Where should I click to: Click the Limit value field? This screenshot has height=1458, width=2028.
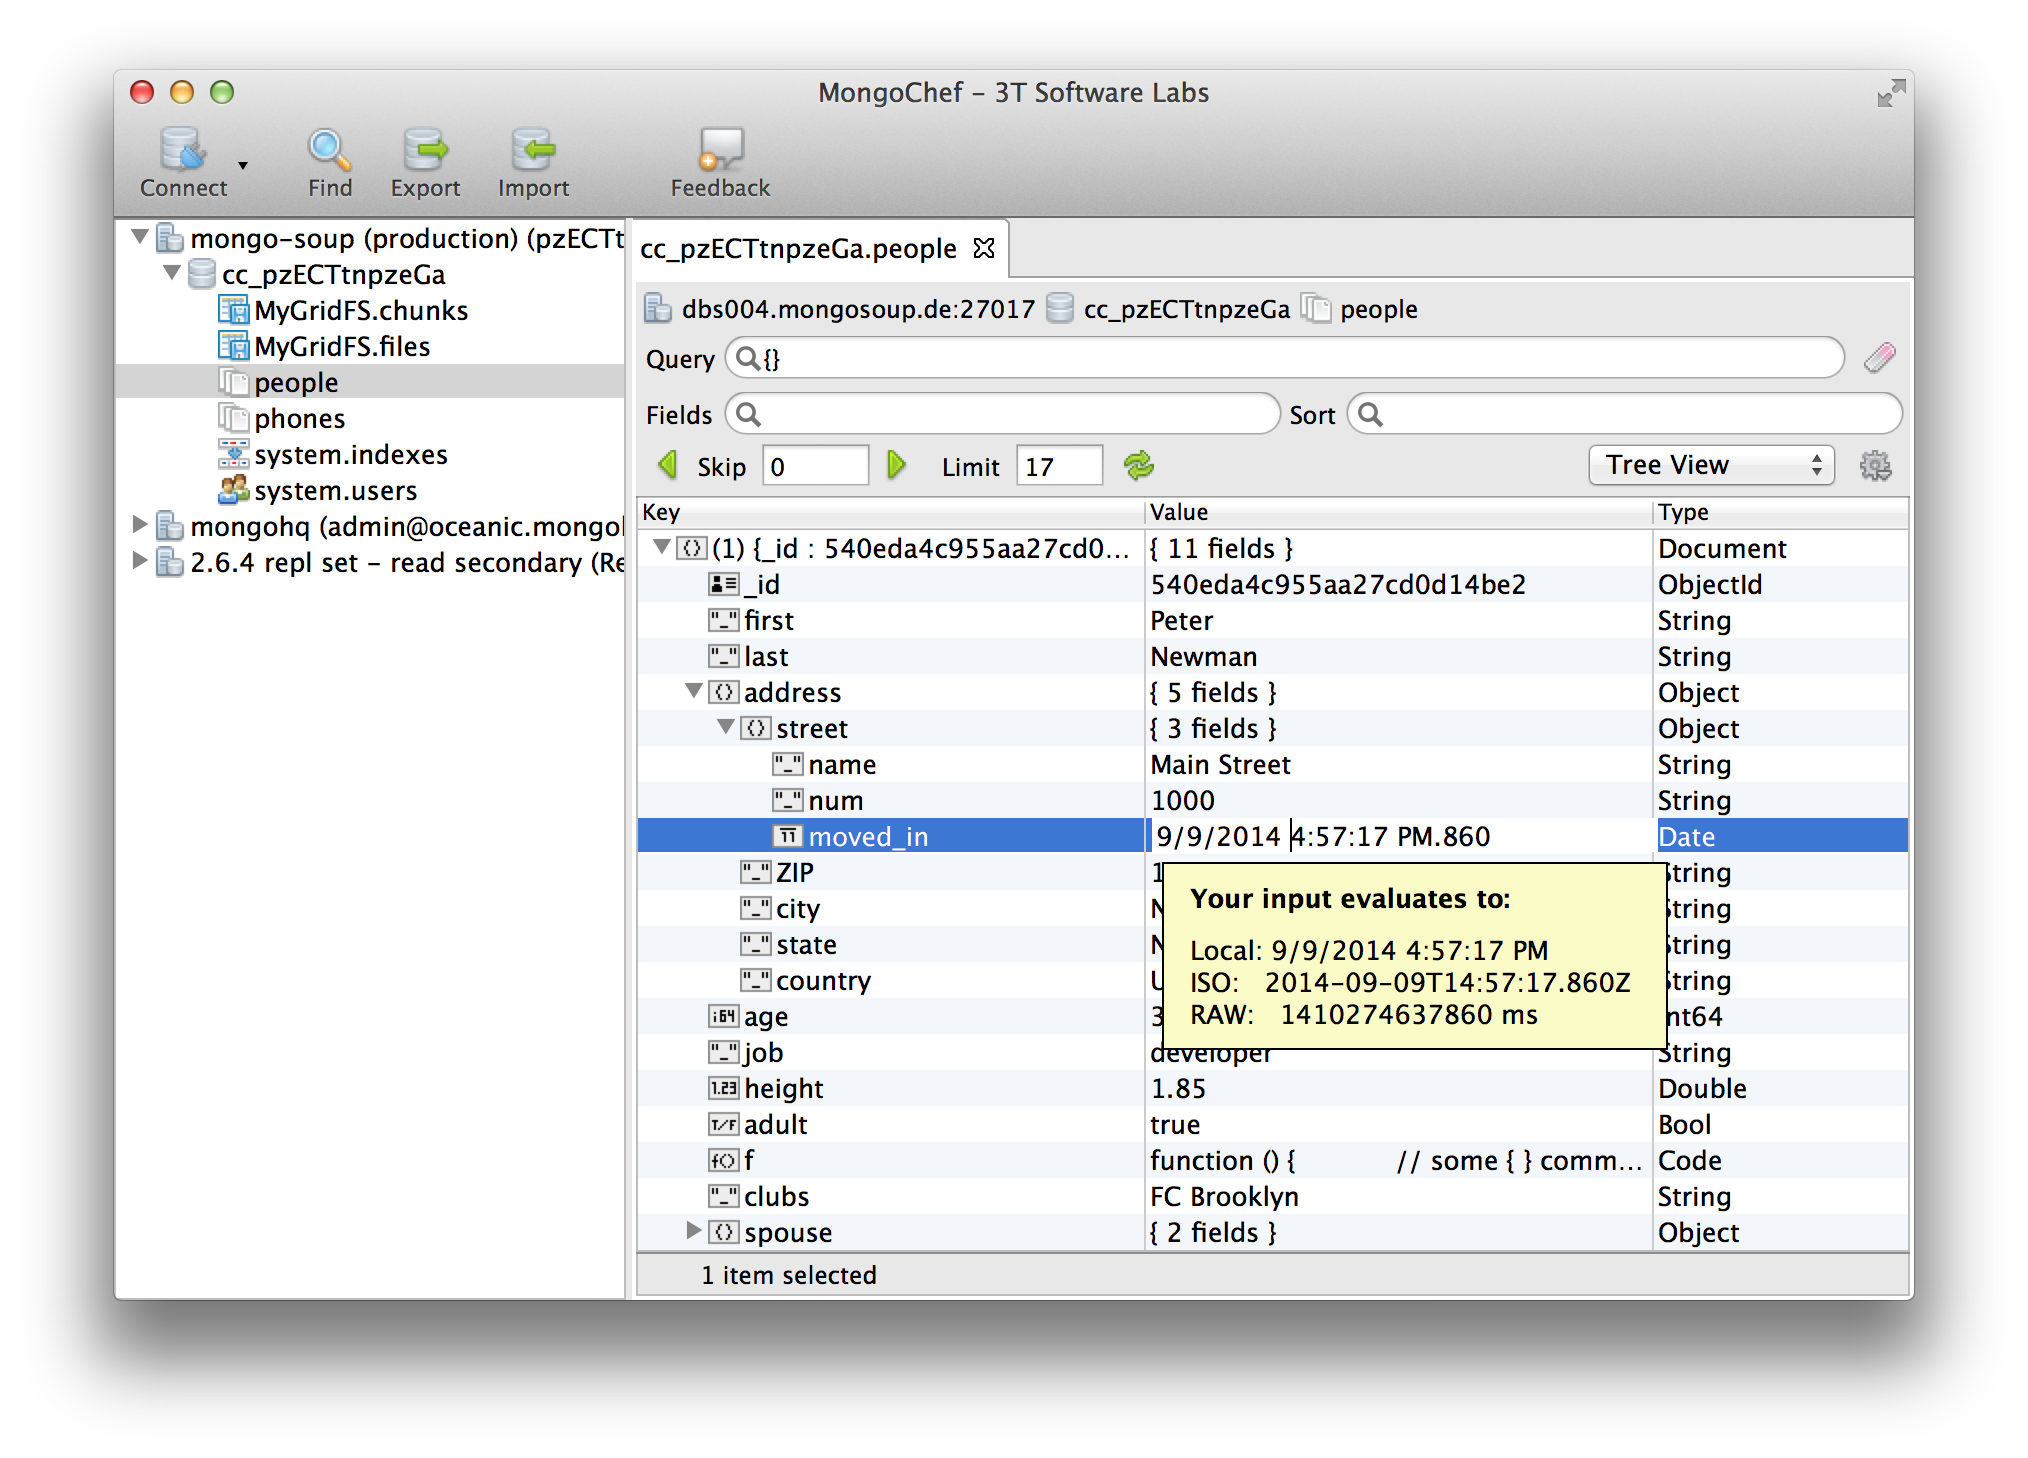point(1060,466)
